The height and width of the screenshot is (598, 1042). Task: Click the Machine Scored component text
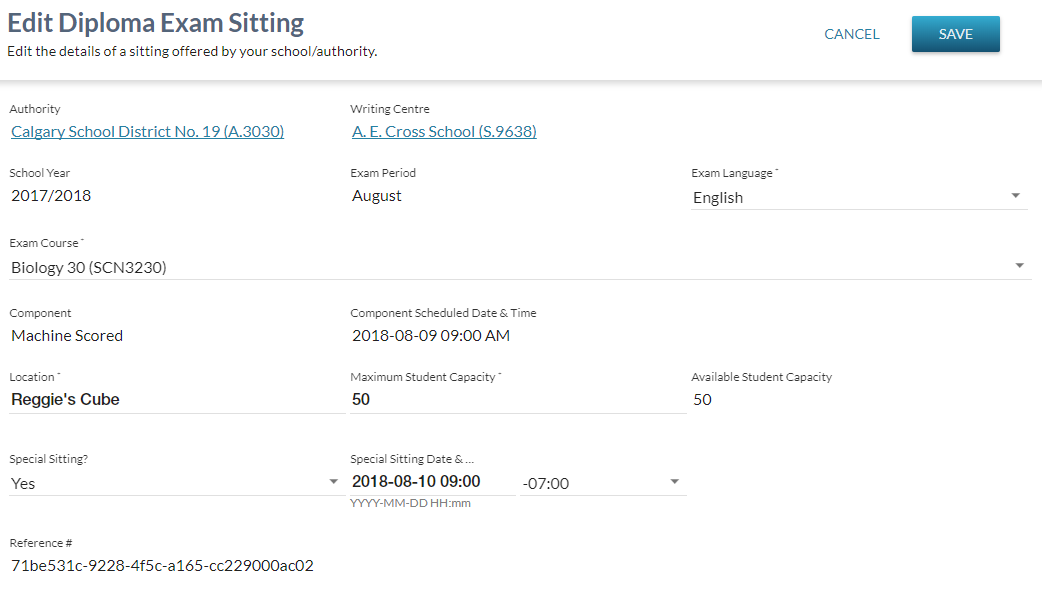[67, 336]
